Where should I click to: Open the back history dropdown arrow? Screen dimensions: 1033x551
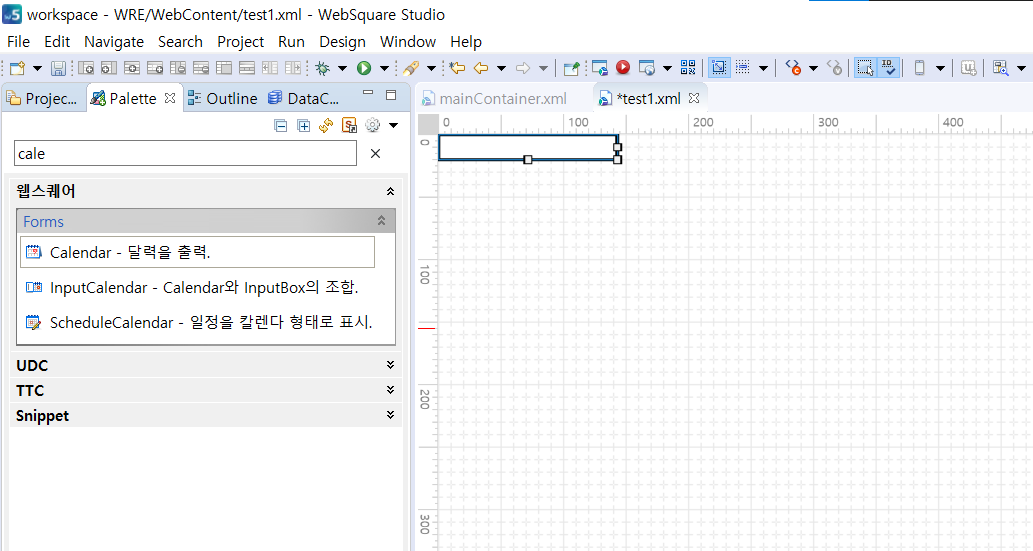tap(501, 68)
